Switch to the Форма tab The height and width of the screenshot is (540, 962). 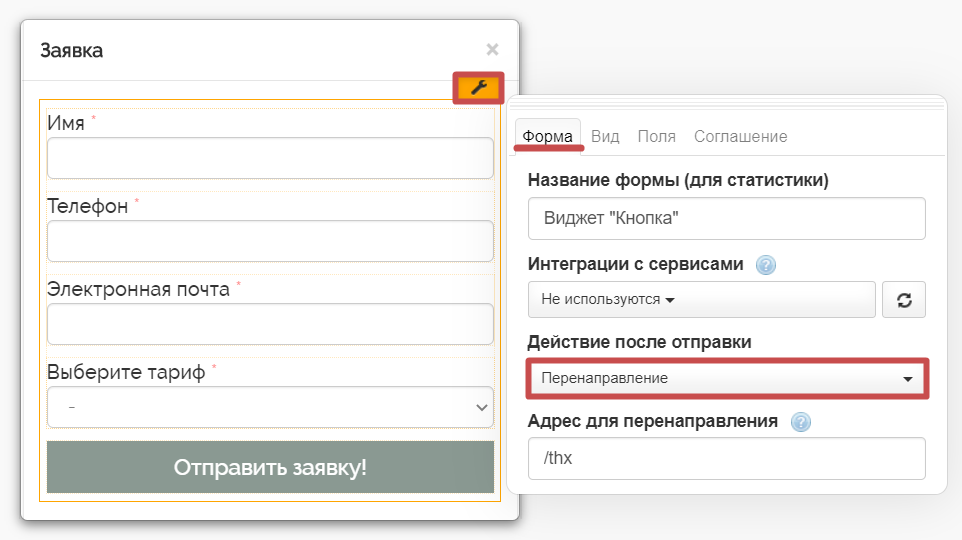click(548, 136)
